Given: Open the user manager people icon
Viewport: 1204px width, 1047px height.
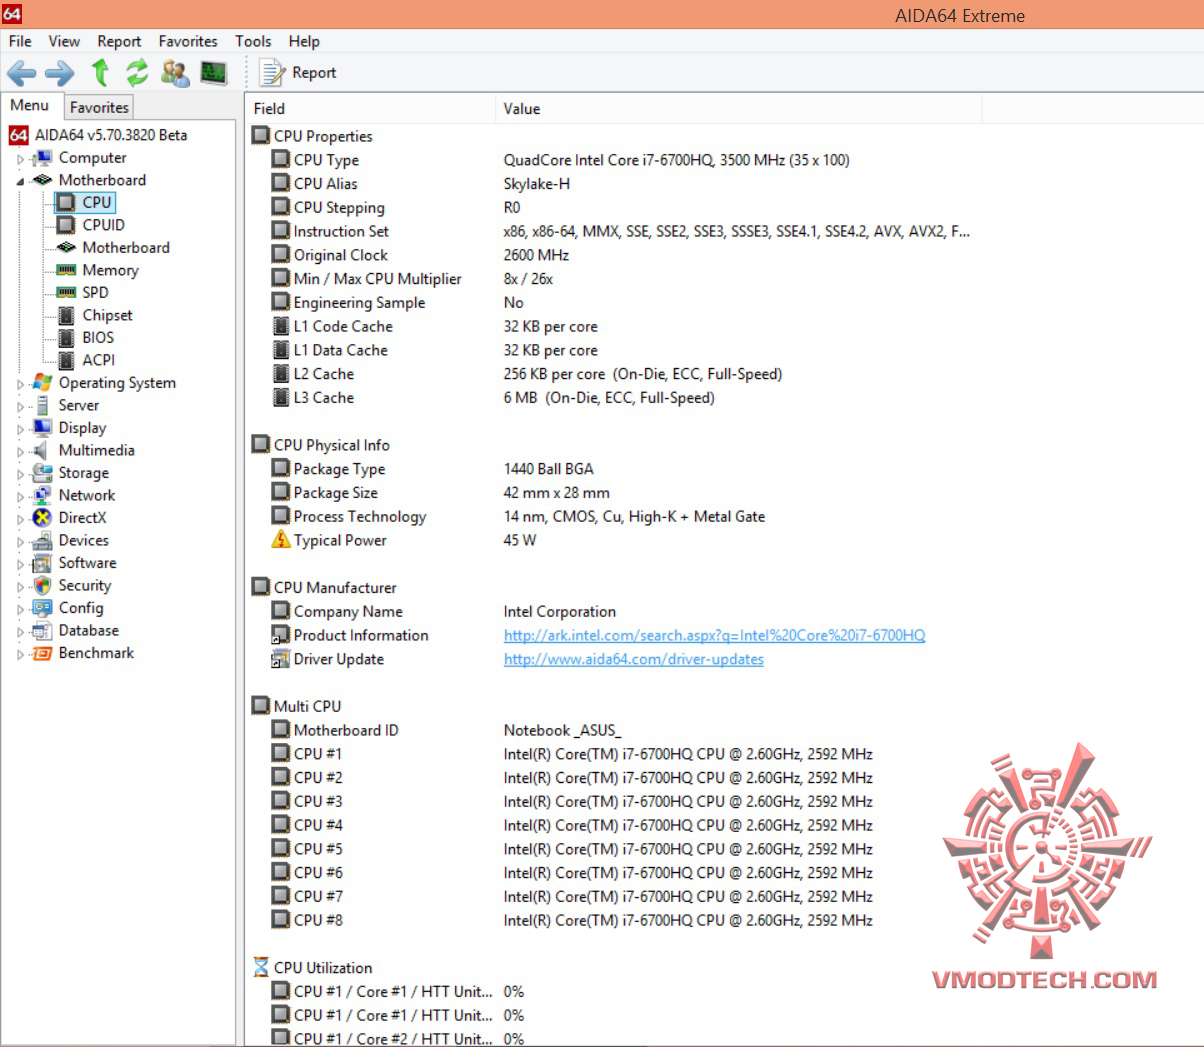Looking at the screenshot, I should [175, 73].
